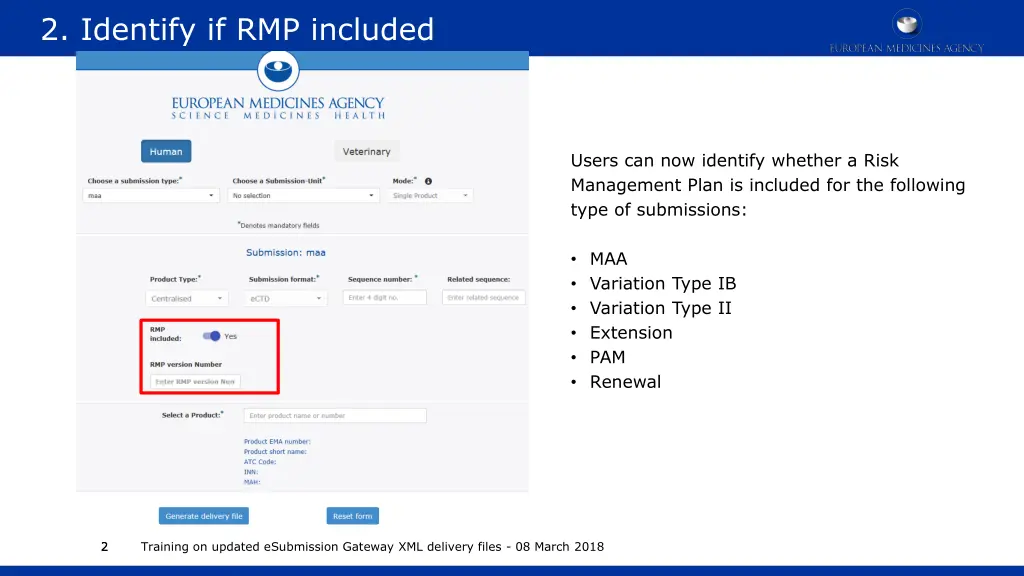Open the submission type dropdown showing maa
1024x576 pixels.
150,195
